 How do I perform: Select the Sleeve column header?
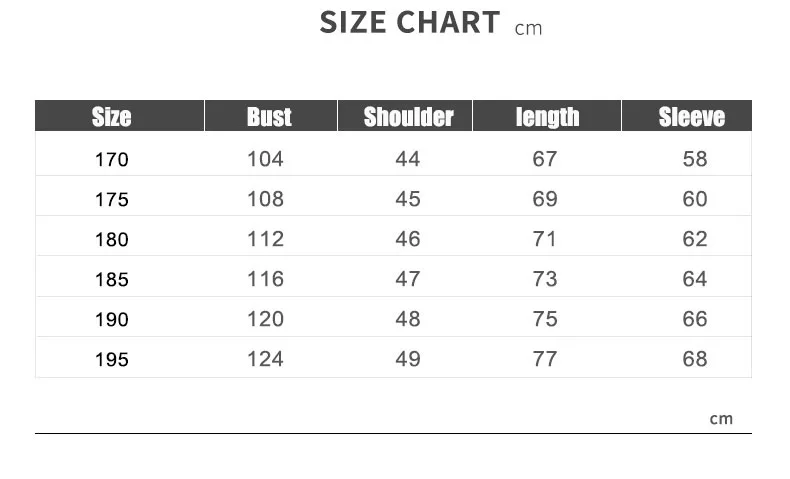click(687, 116)
